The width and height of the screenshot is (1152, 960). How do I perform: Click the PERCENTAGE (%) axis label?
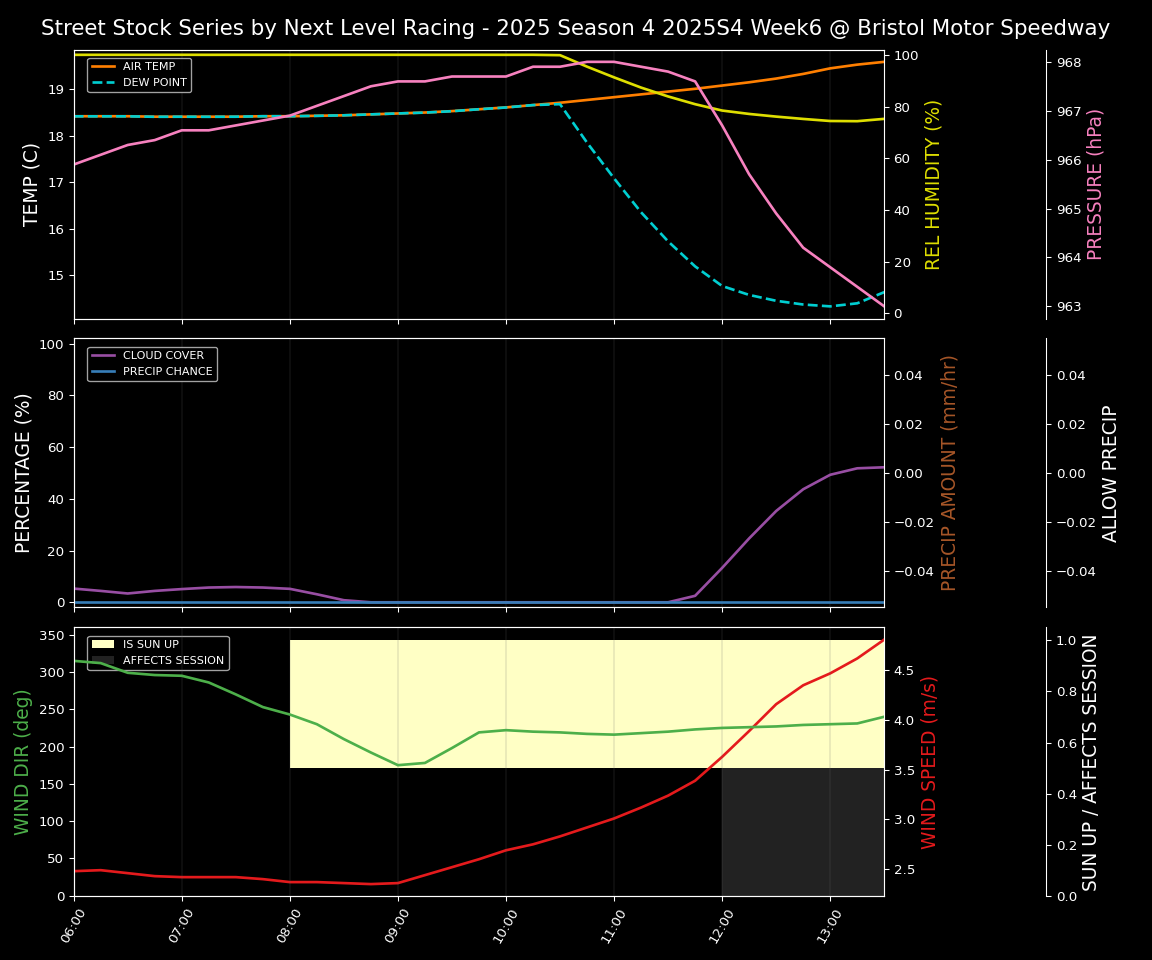pos(24,472)
